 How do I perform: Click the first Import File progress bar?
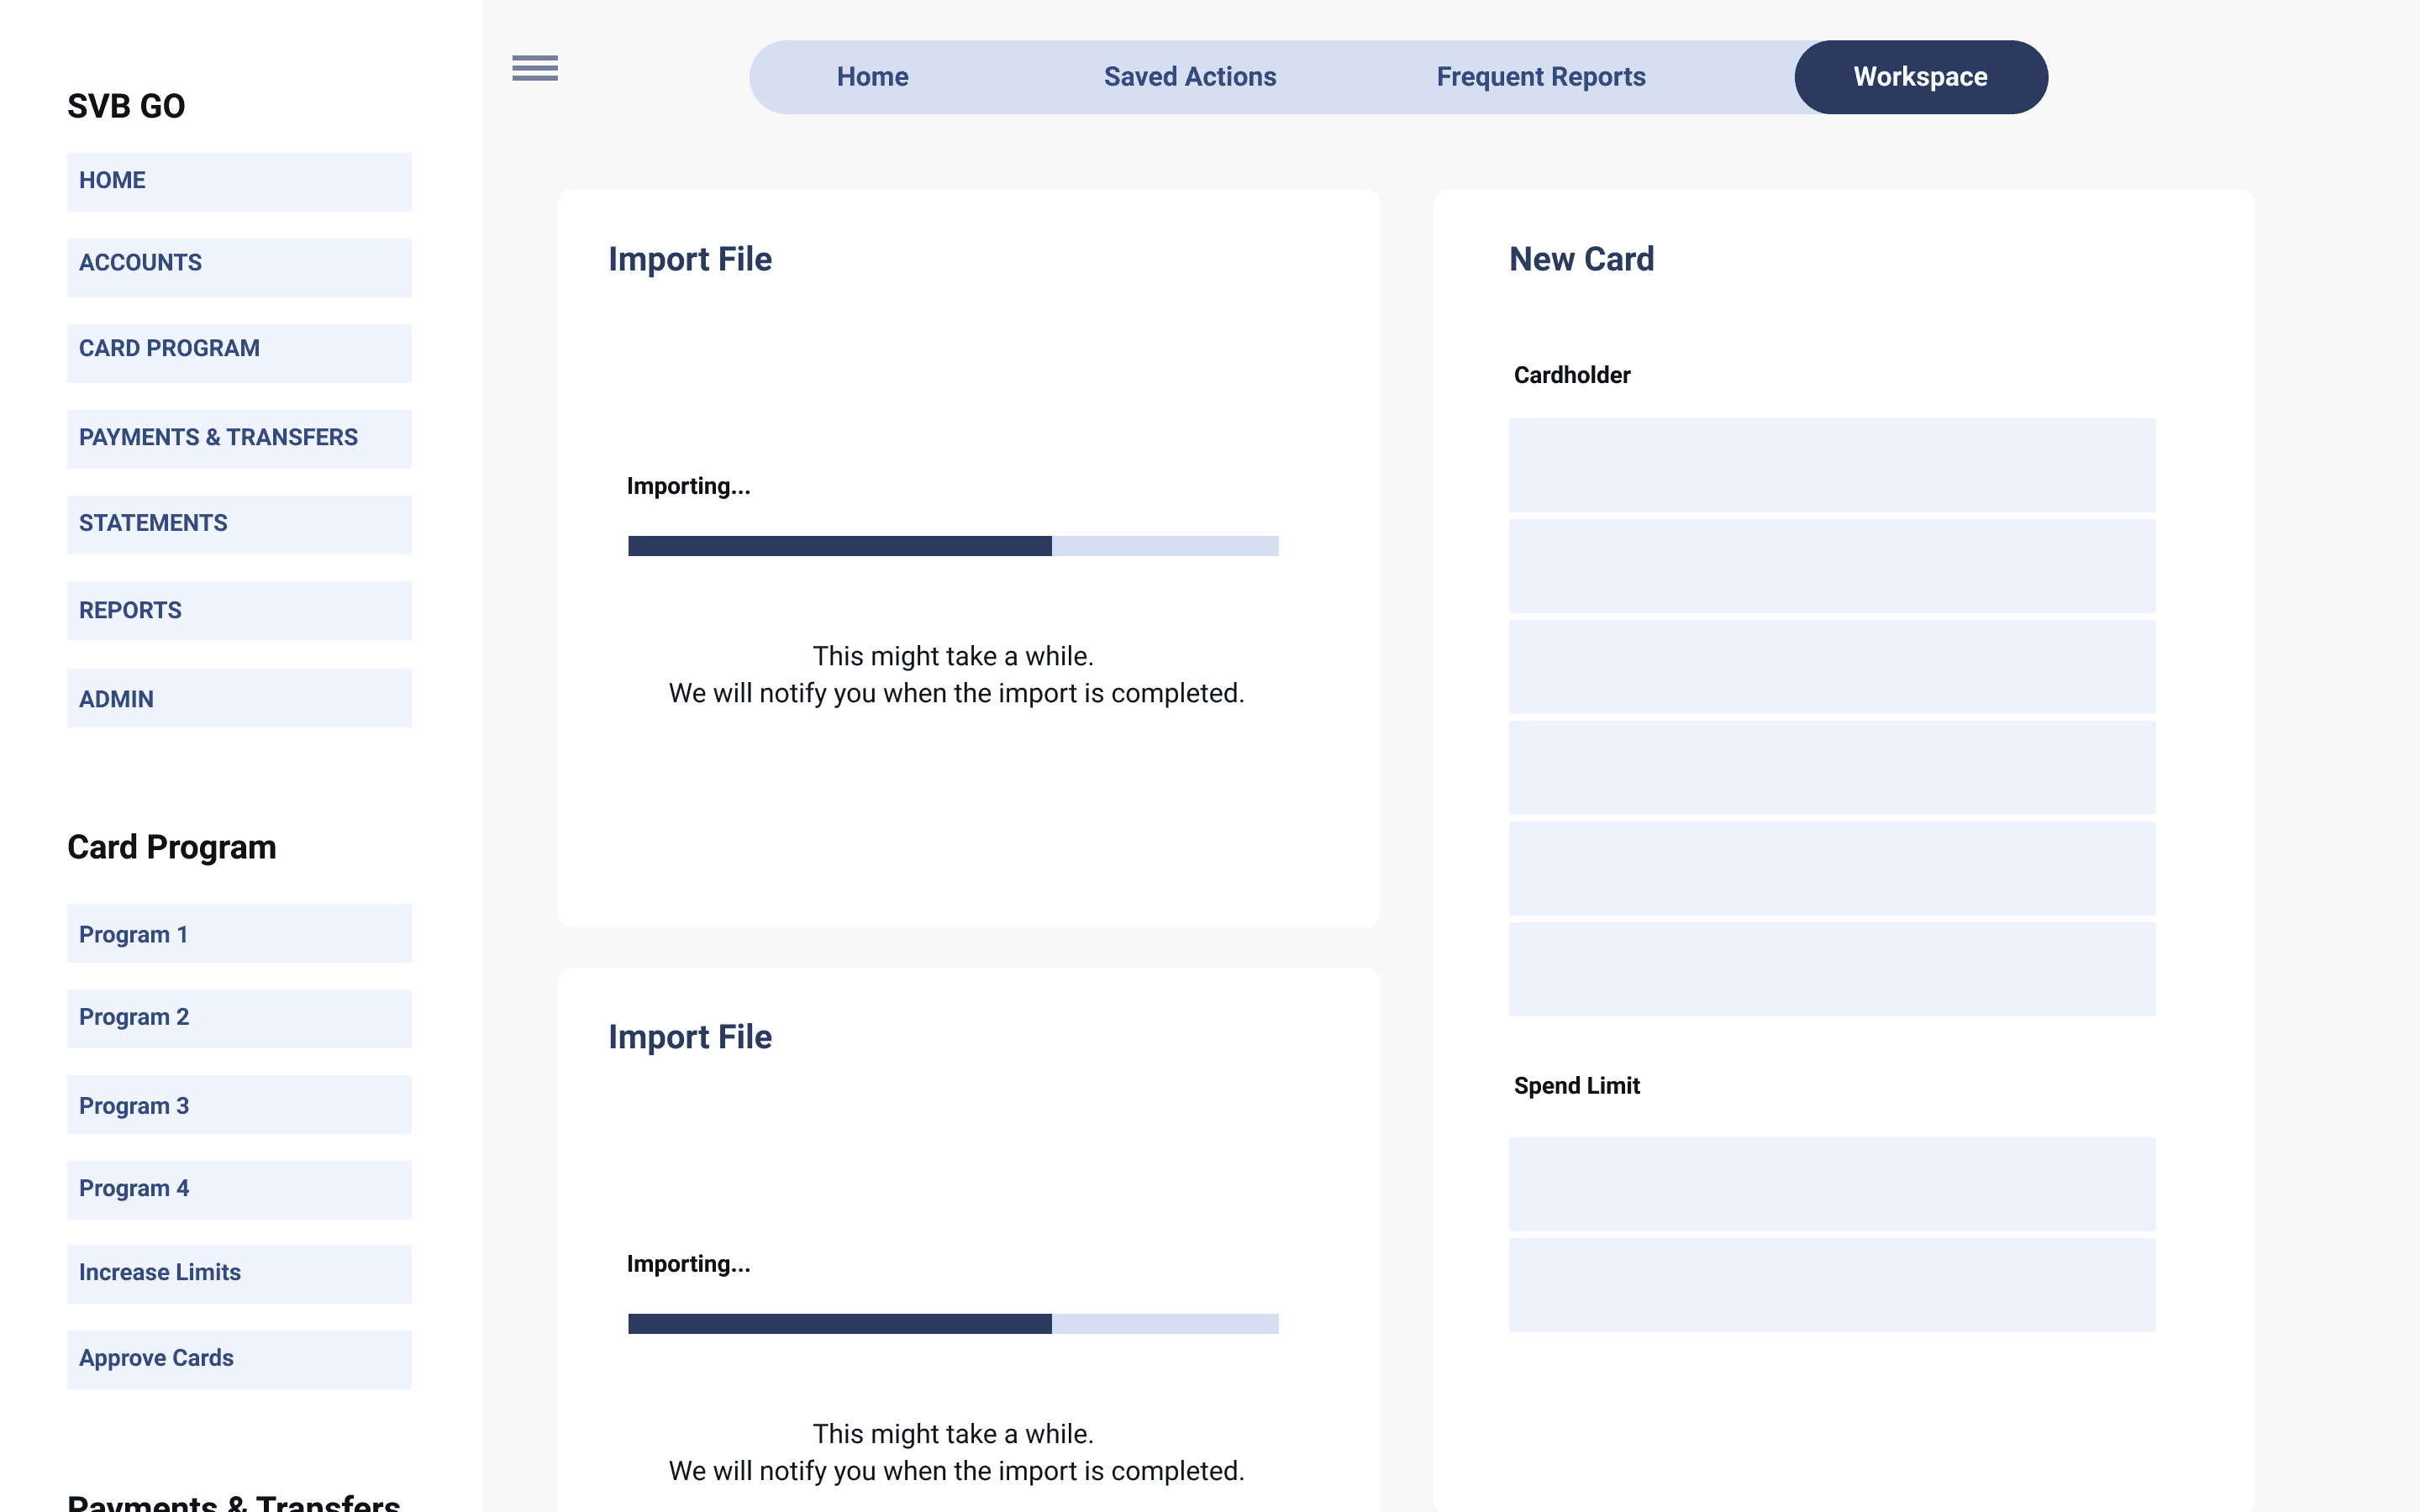coord(952,546)
